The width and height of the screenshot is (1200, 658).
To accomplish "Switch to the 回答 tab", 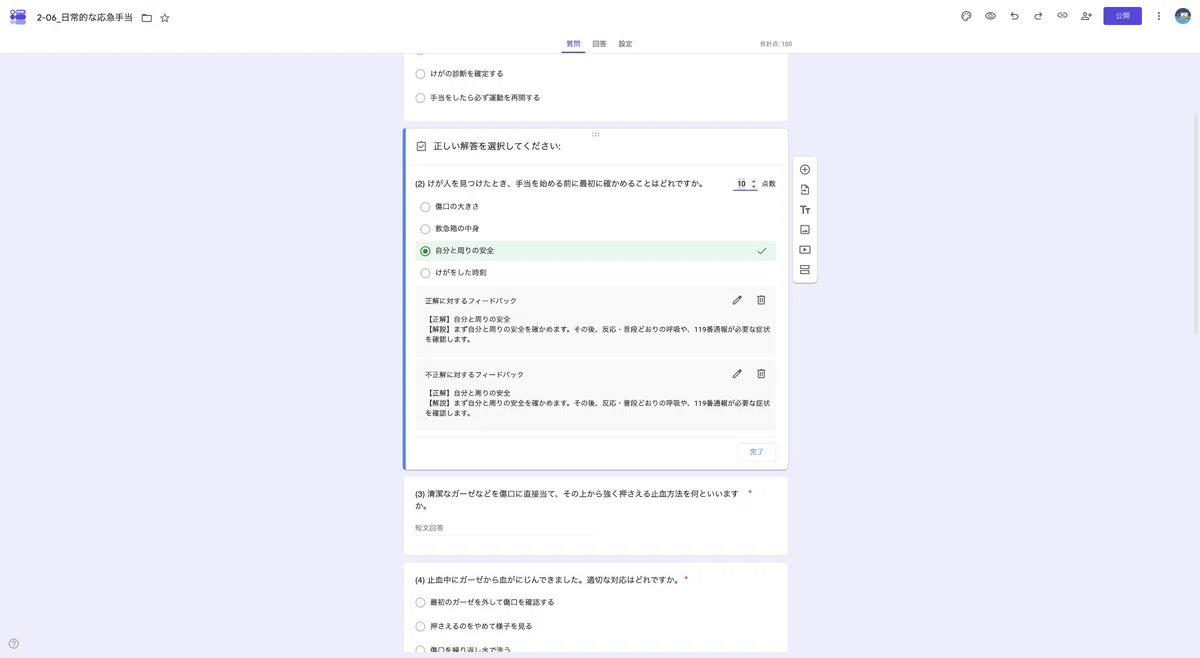I will [x=599, y=44].
